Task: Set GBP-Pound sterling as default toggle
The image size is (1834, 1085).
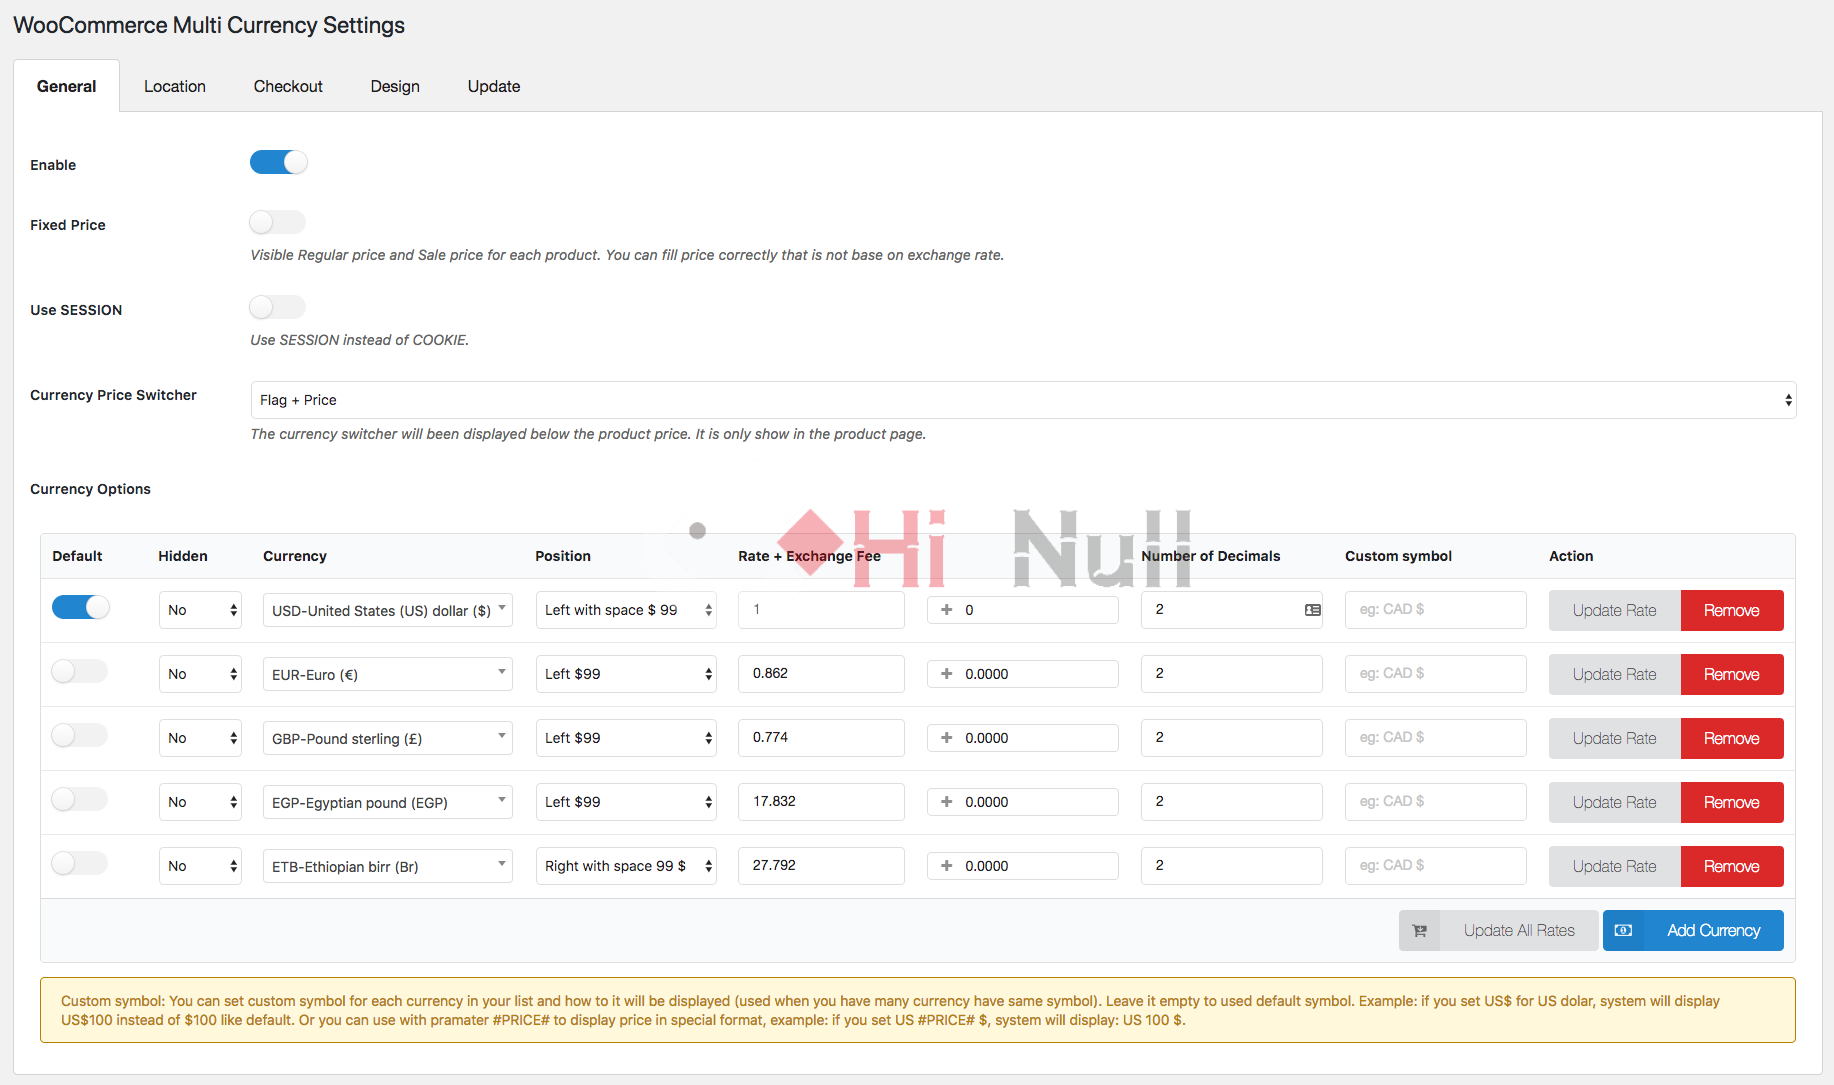Action: 80,735
